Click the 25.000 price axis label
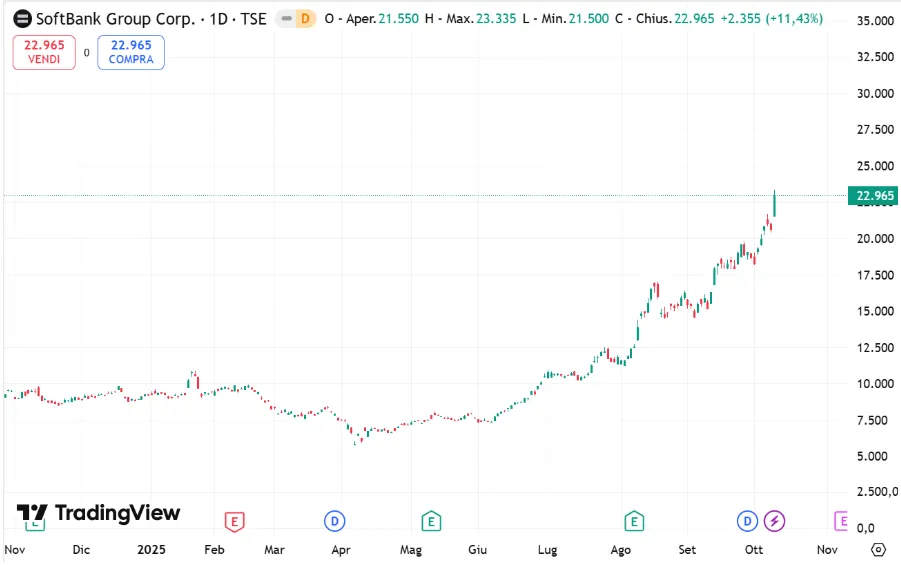901x565 pixels. [x=875, y=166]
